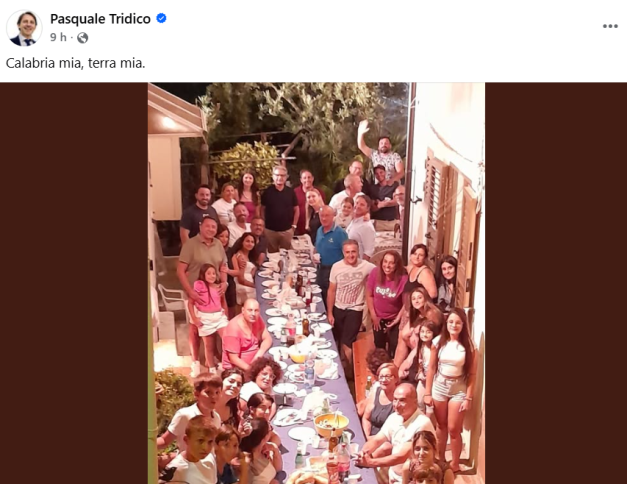This screenshot has width=627, height=484.
Task: Click the blue verified badge
Action: click(161, 18)
